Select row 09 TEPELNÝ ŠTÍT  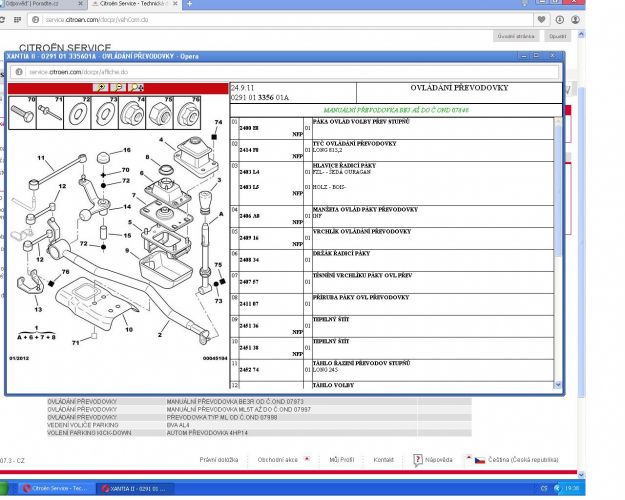392,326
